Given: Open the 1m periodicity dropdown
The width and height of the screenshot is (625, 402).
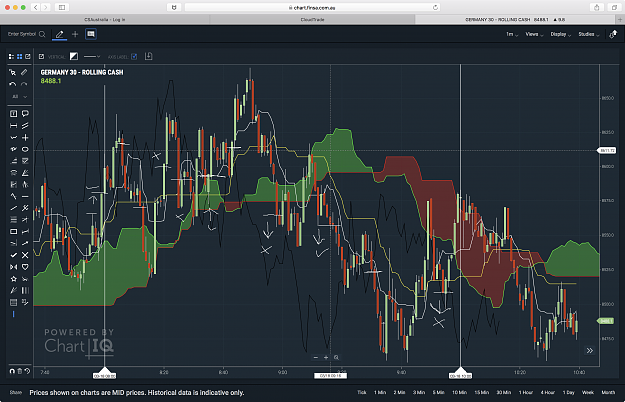Looking at the screenshot, I should [512, 34].
